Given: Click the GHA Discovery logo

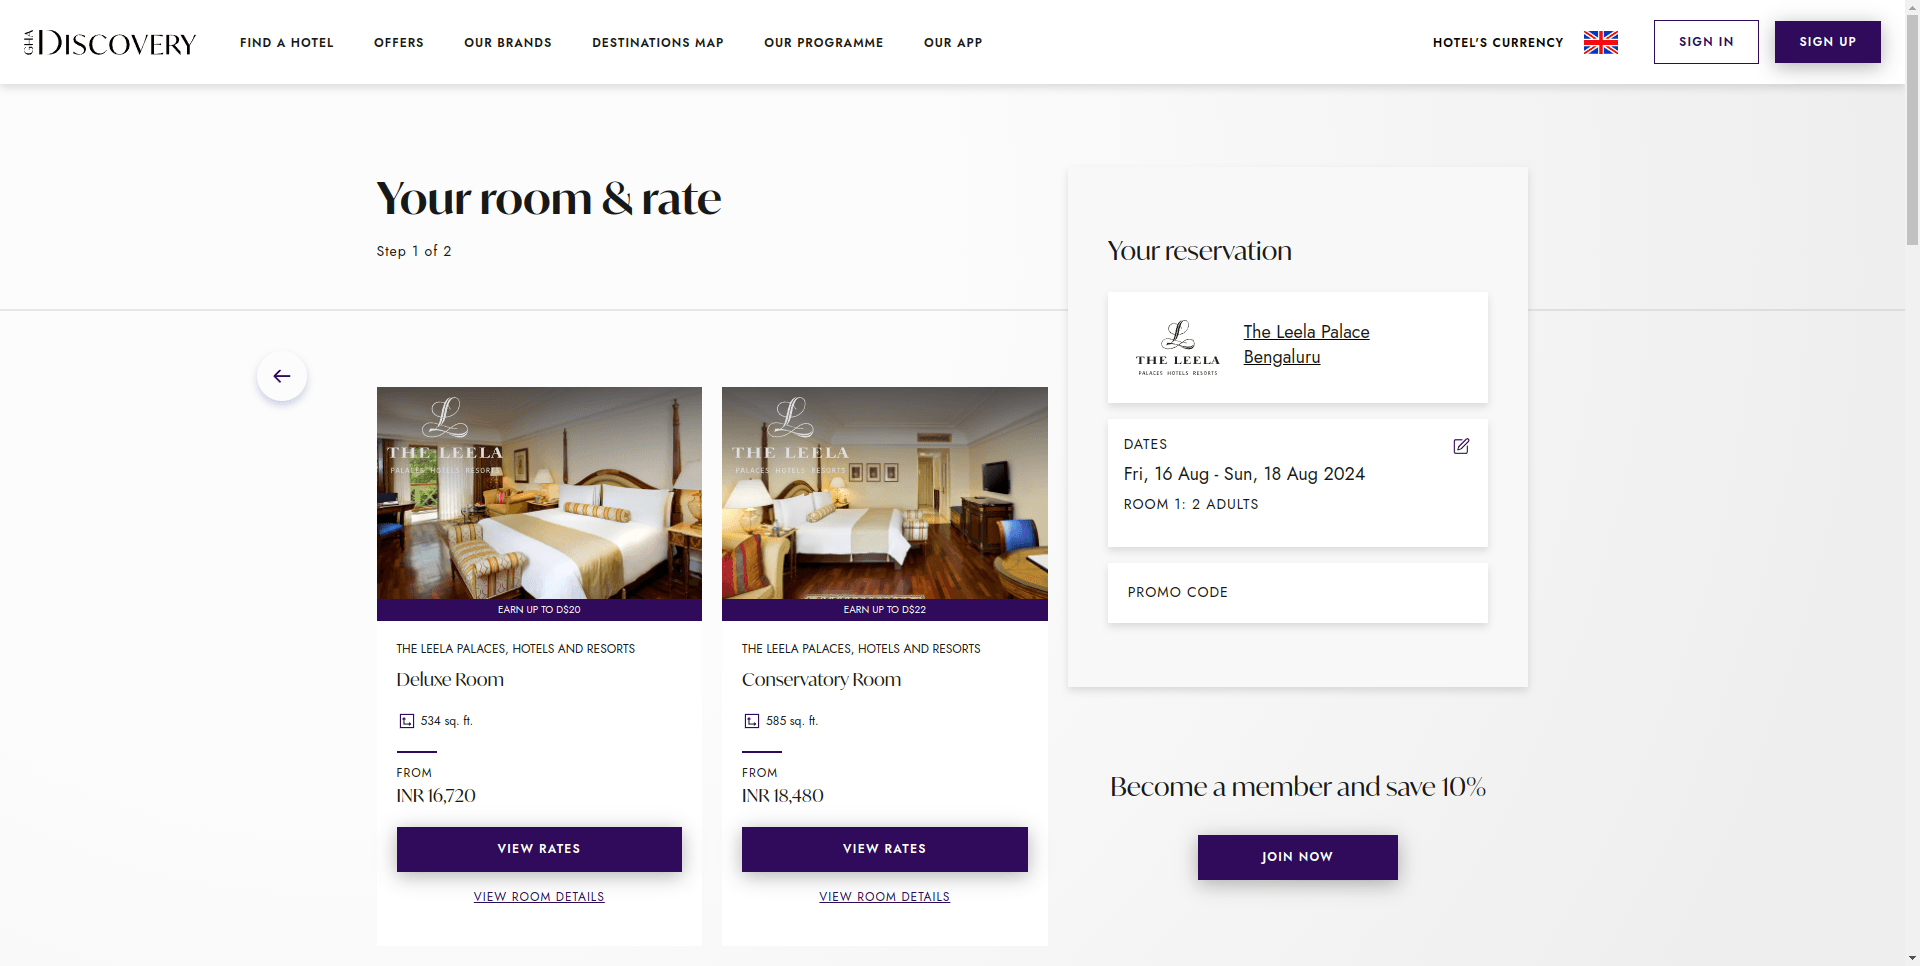Looking at the screenshot, I should coord(110,43).
